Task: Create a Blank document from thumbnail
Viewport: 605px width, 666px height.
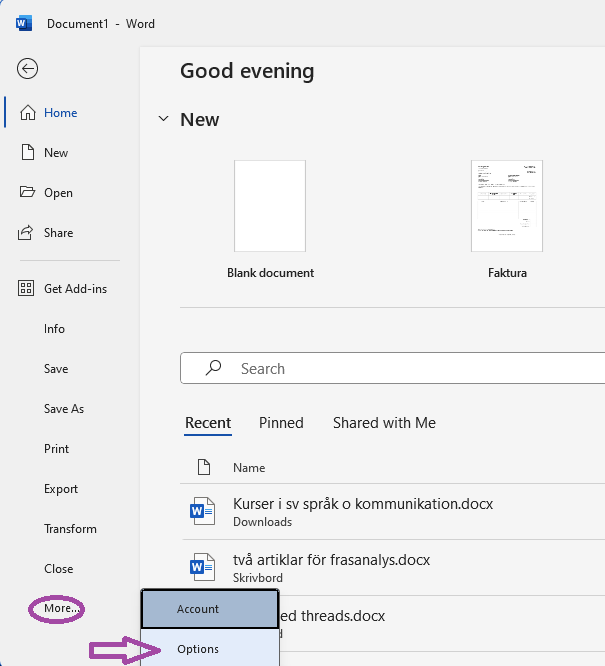Action: pos(270,206)
